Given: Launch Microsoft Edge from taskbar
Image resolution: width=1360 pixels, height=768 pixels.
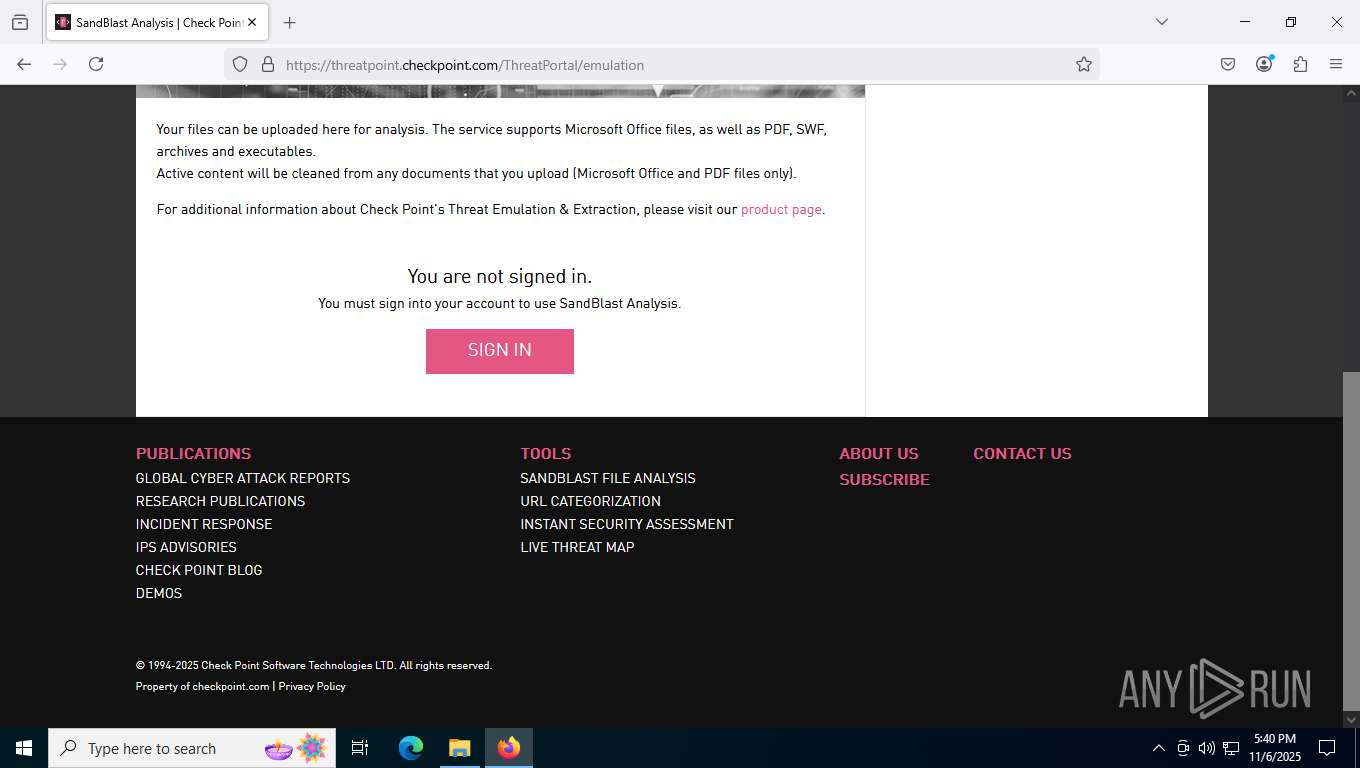Looking at the screenshot, I should point(411,748).
